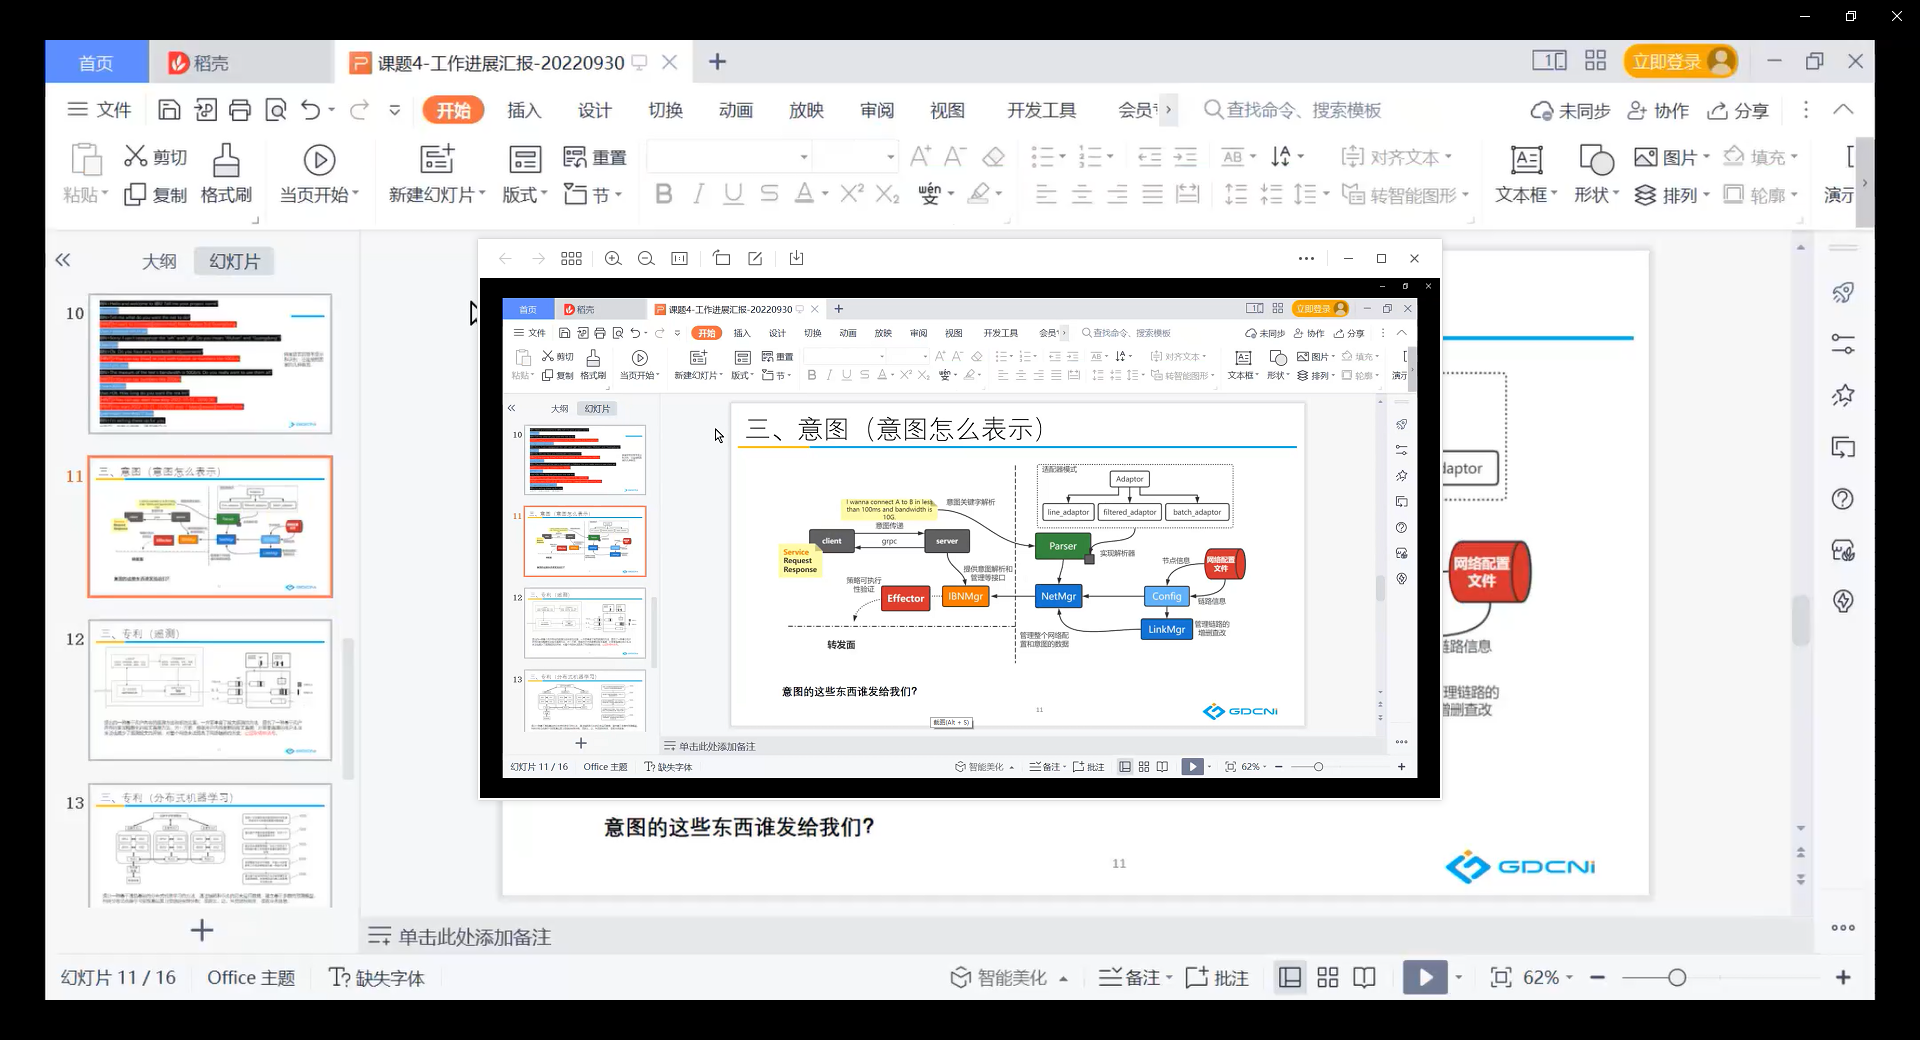The height and width of the screenshot is (1040, 1920).
Task: Save image via viewer download icon
Action: pos(796,259)
